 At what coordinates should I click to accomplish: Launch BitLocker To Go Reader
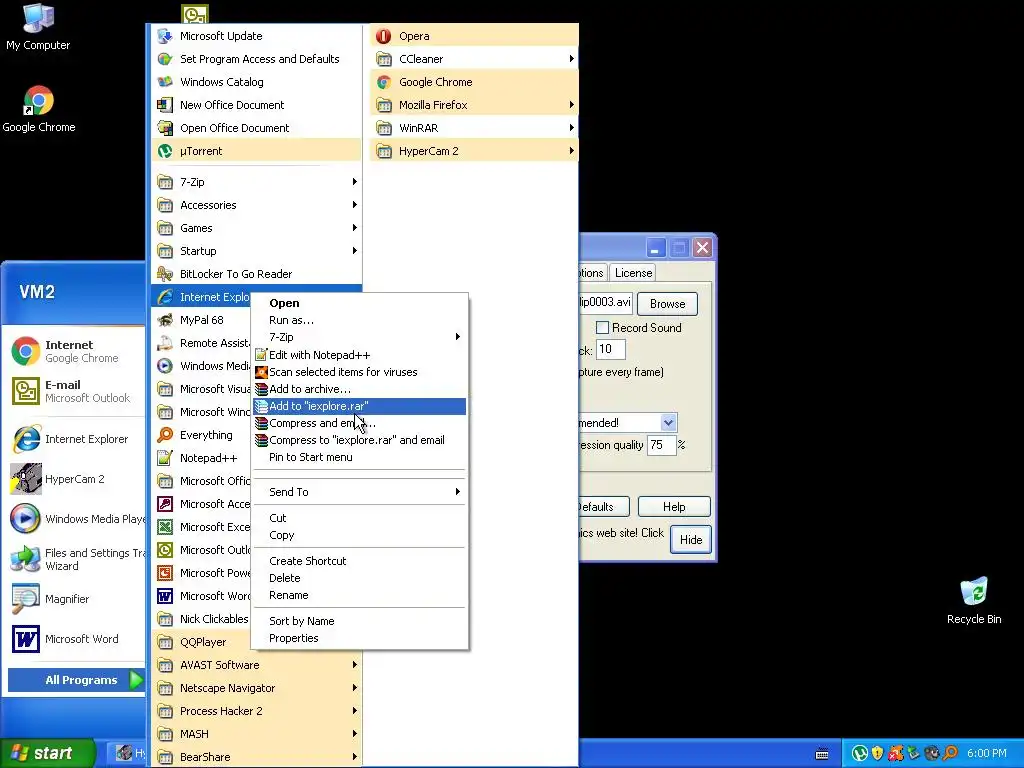(256, 274)
